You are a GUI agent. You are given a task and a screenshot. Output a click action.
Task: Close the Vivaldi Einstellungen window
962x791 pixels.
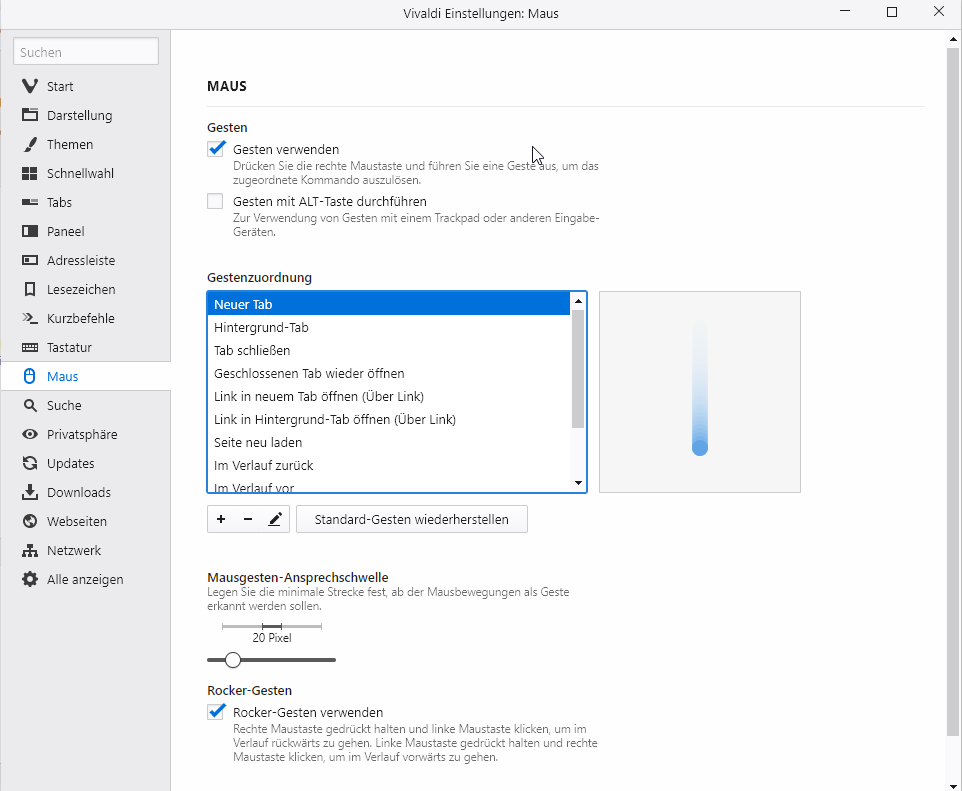(x=939, y=12)
